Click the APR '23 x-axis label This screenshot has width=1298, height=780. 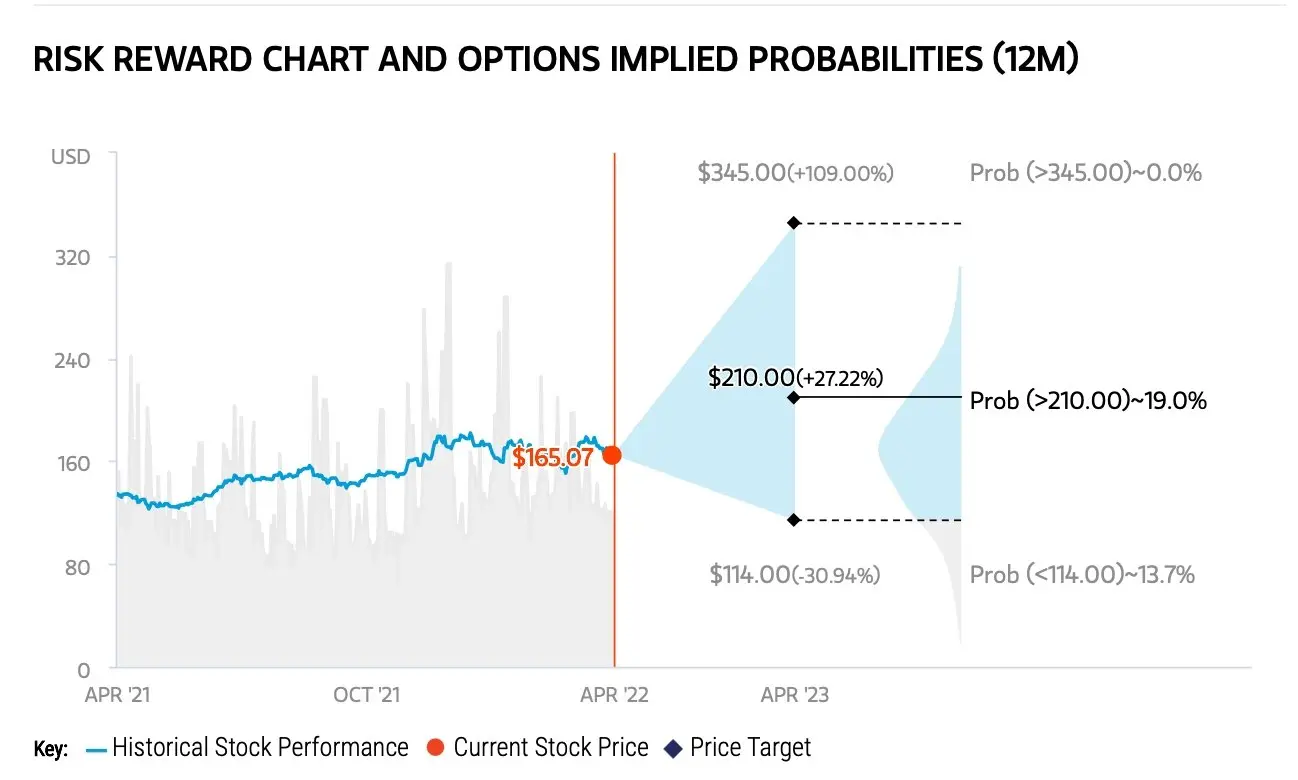(795, 694)
